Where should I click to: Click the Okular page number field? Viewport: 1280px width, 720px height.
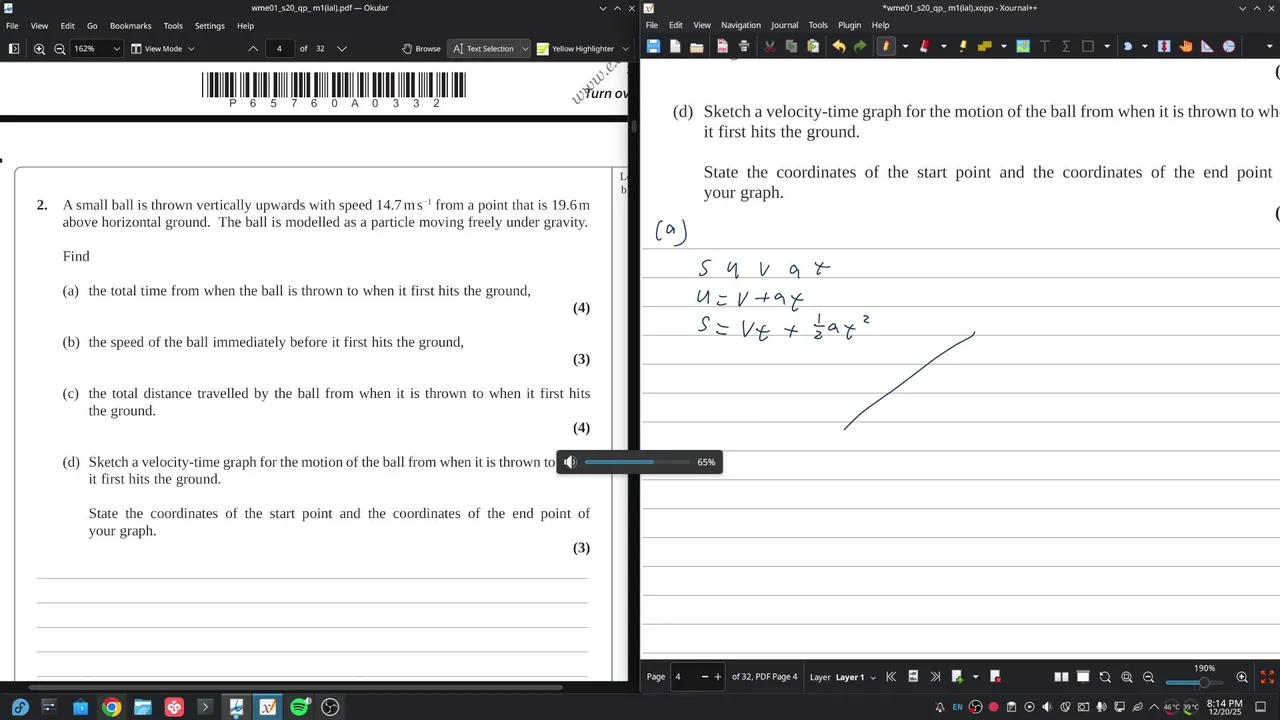[279, 48]
